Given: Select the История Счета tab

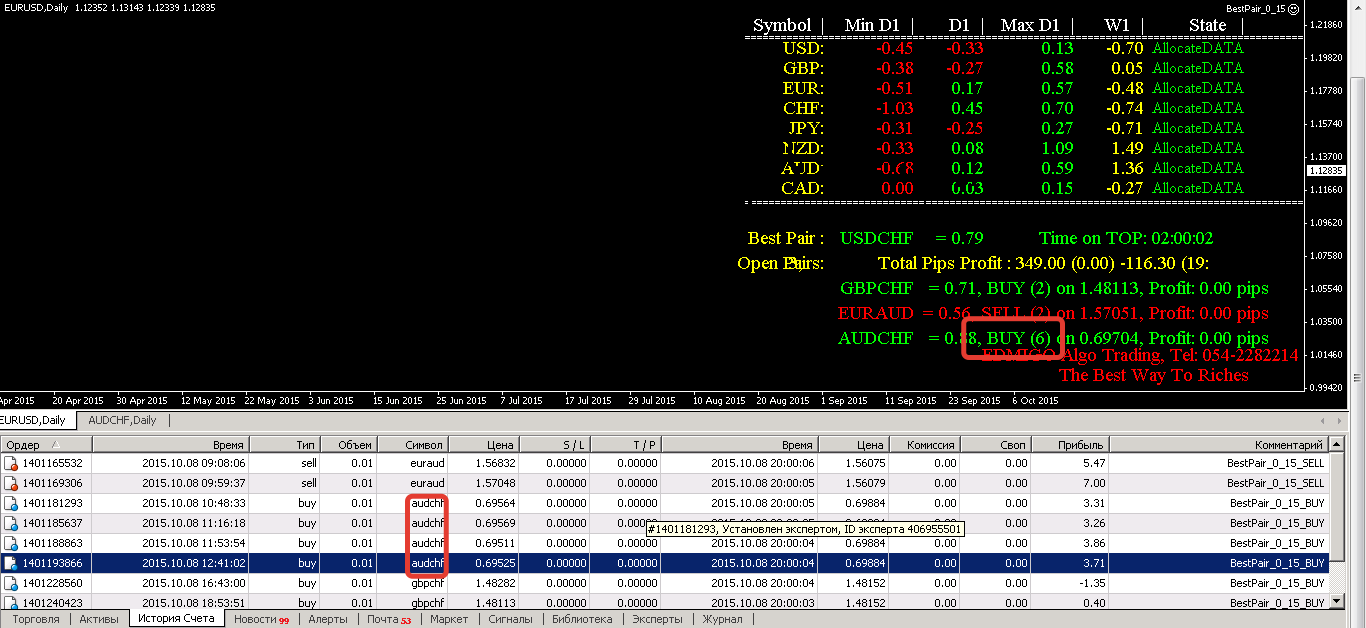Looking at the screenshot, I should 176,619.
